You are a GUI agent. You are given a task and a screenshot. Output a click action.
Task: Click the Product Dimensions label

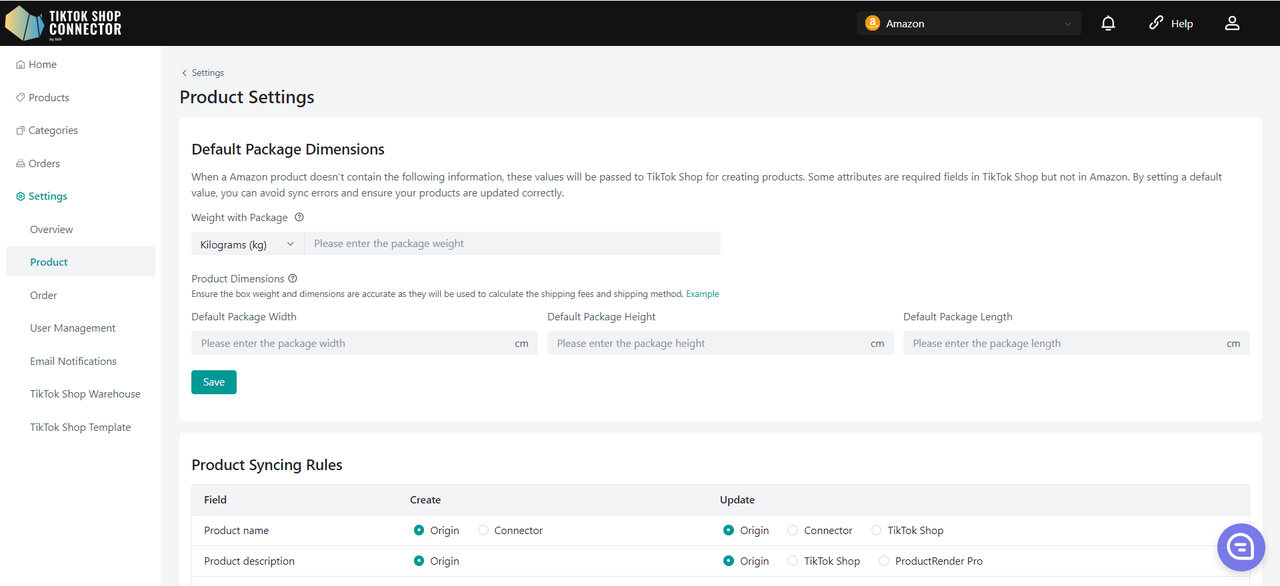pos(238,279)
